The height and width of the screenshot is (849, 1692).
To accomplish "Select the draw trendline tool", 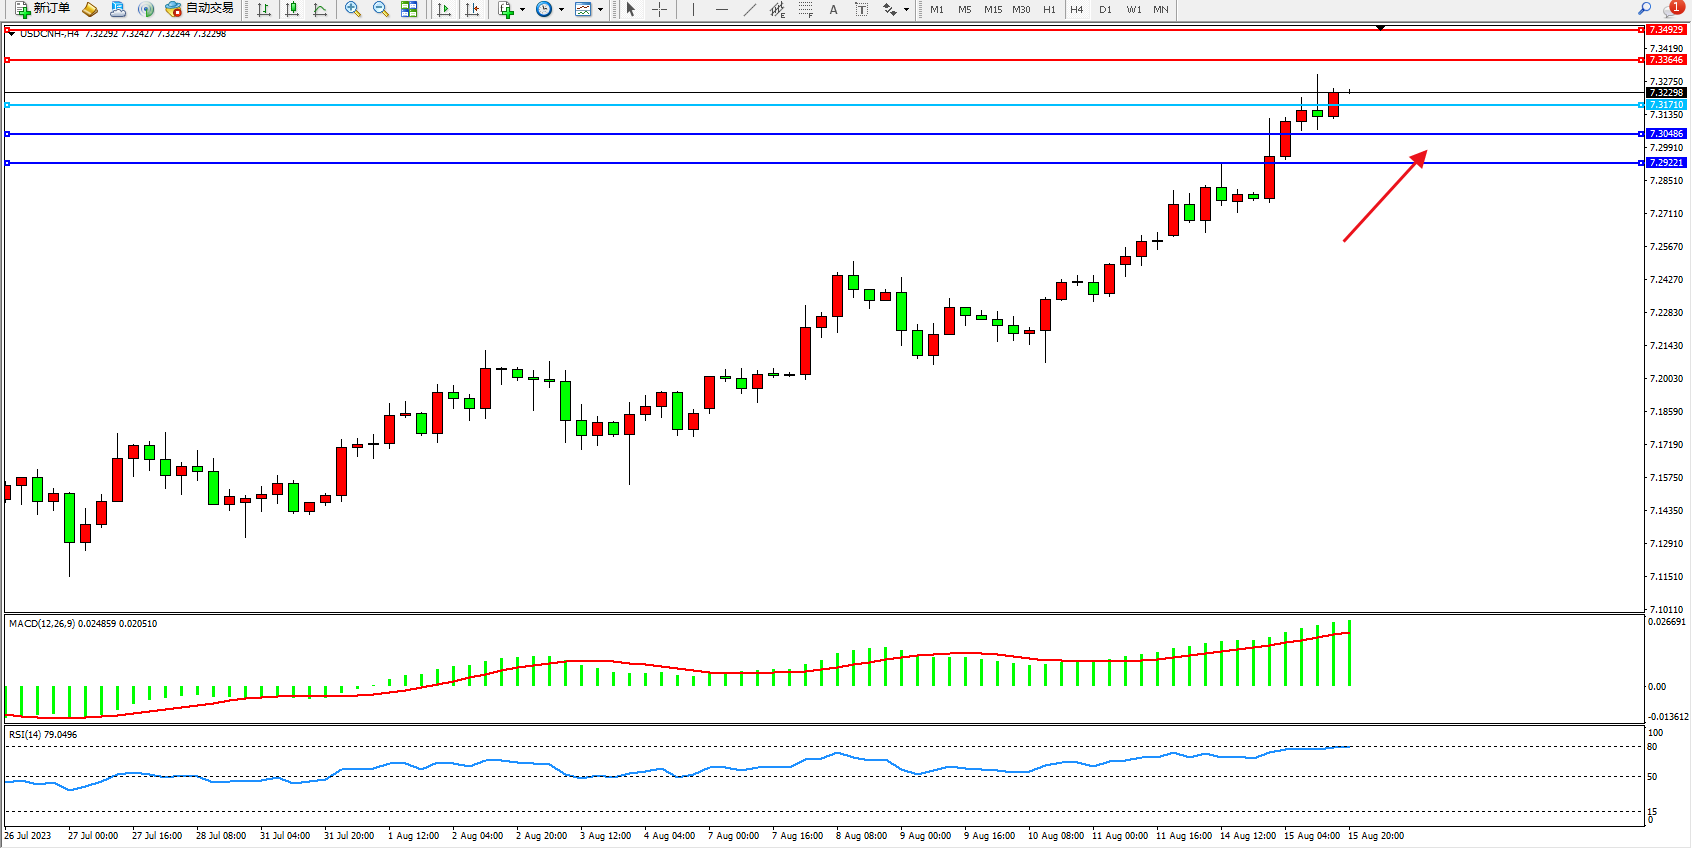I will pyautogui.click(x=750, y=9).
